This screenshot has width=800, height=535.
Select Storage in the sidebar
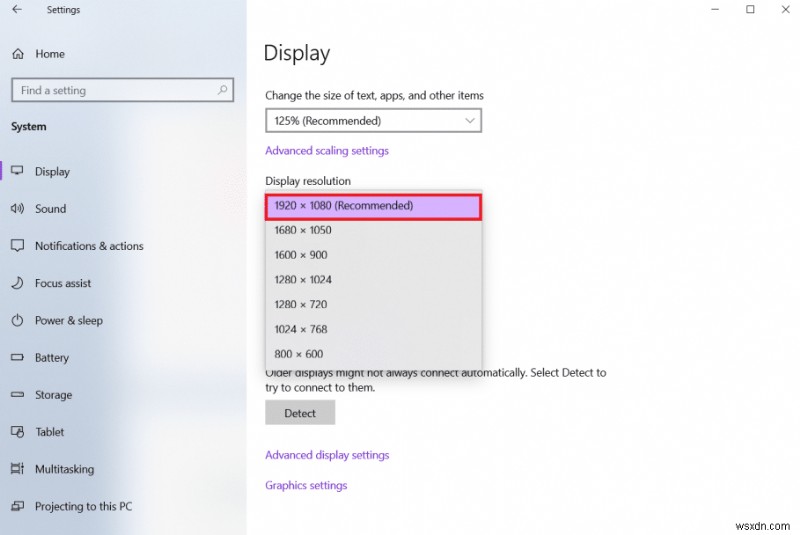[54, 395]
